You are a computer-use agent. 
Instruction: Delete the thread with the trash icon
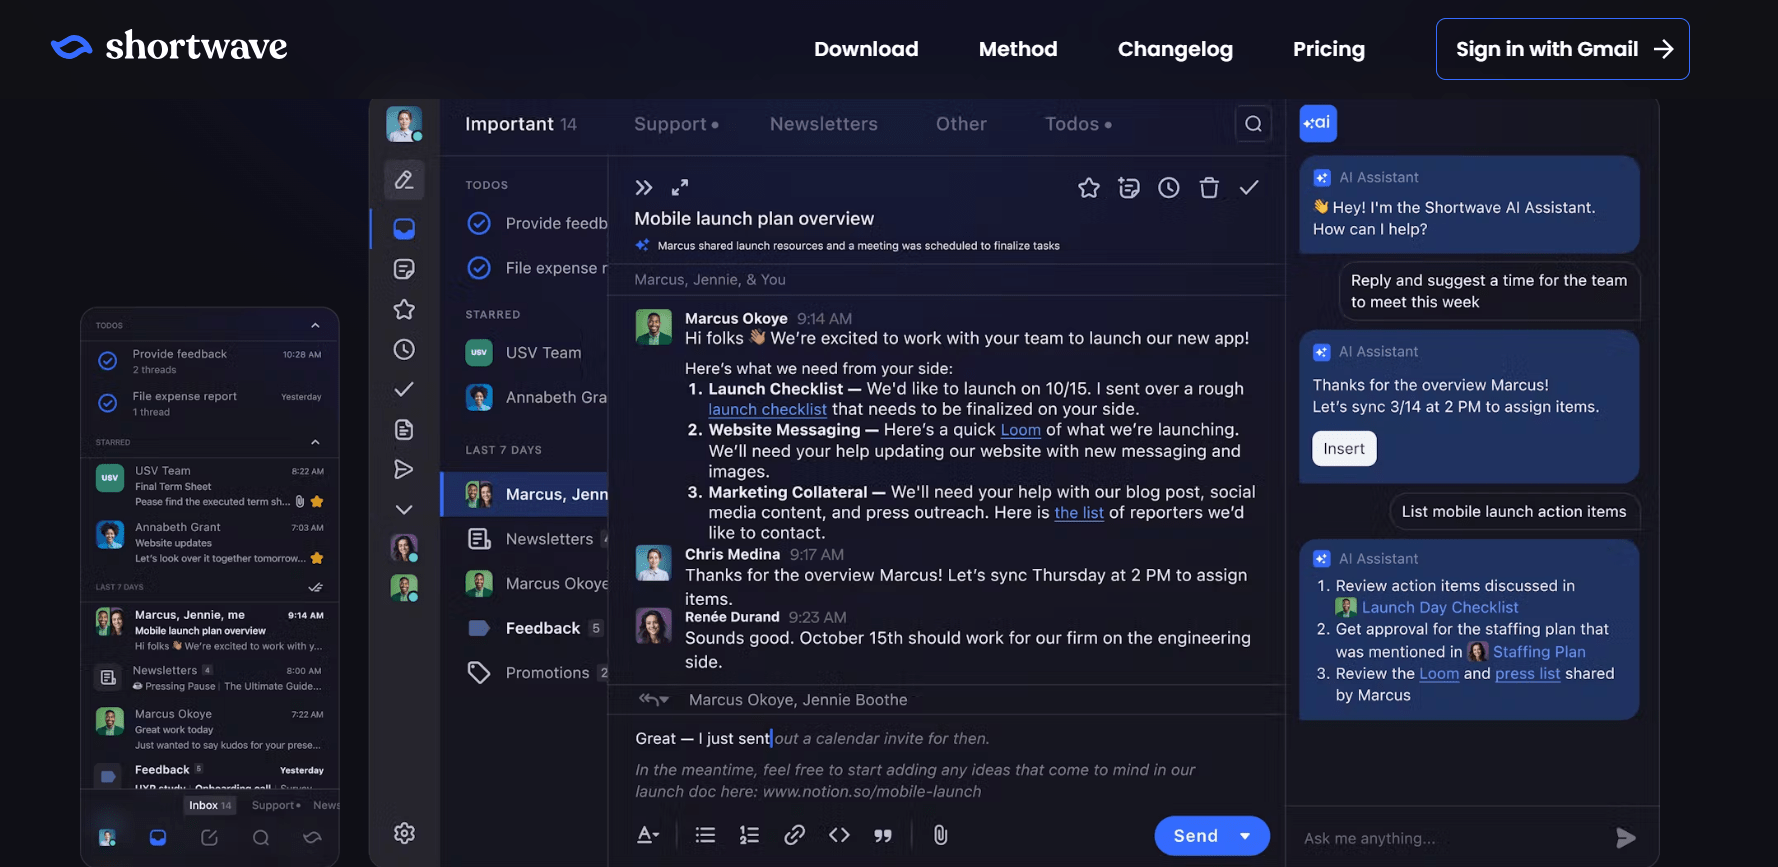[1209, 188]
